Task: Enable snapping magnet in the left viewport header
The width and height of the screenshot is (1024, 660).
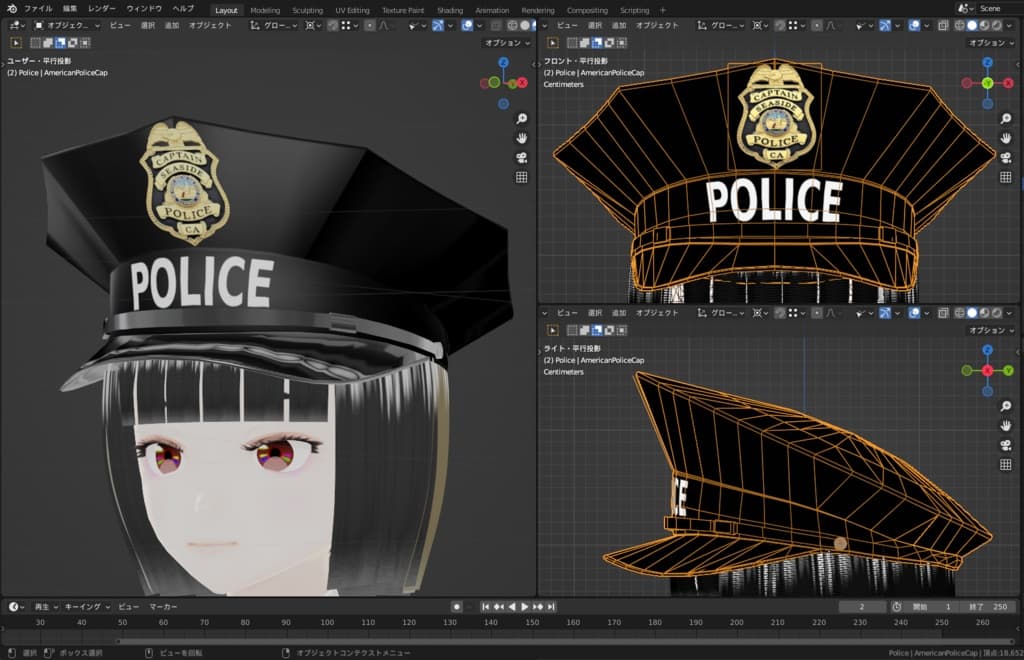Action: [333, 25]
